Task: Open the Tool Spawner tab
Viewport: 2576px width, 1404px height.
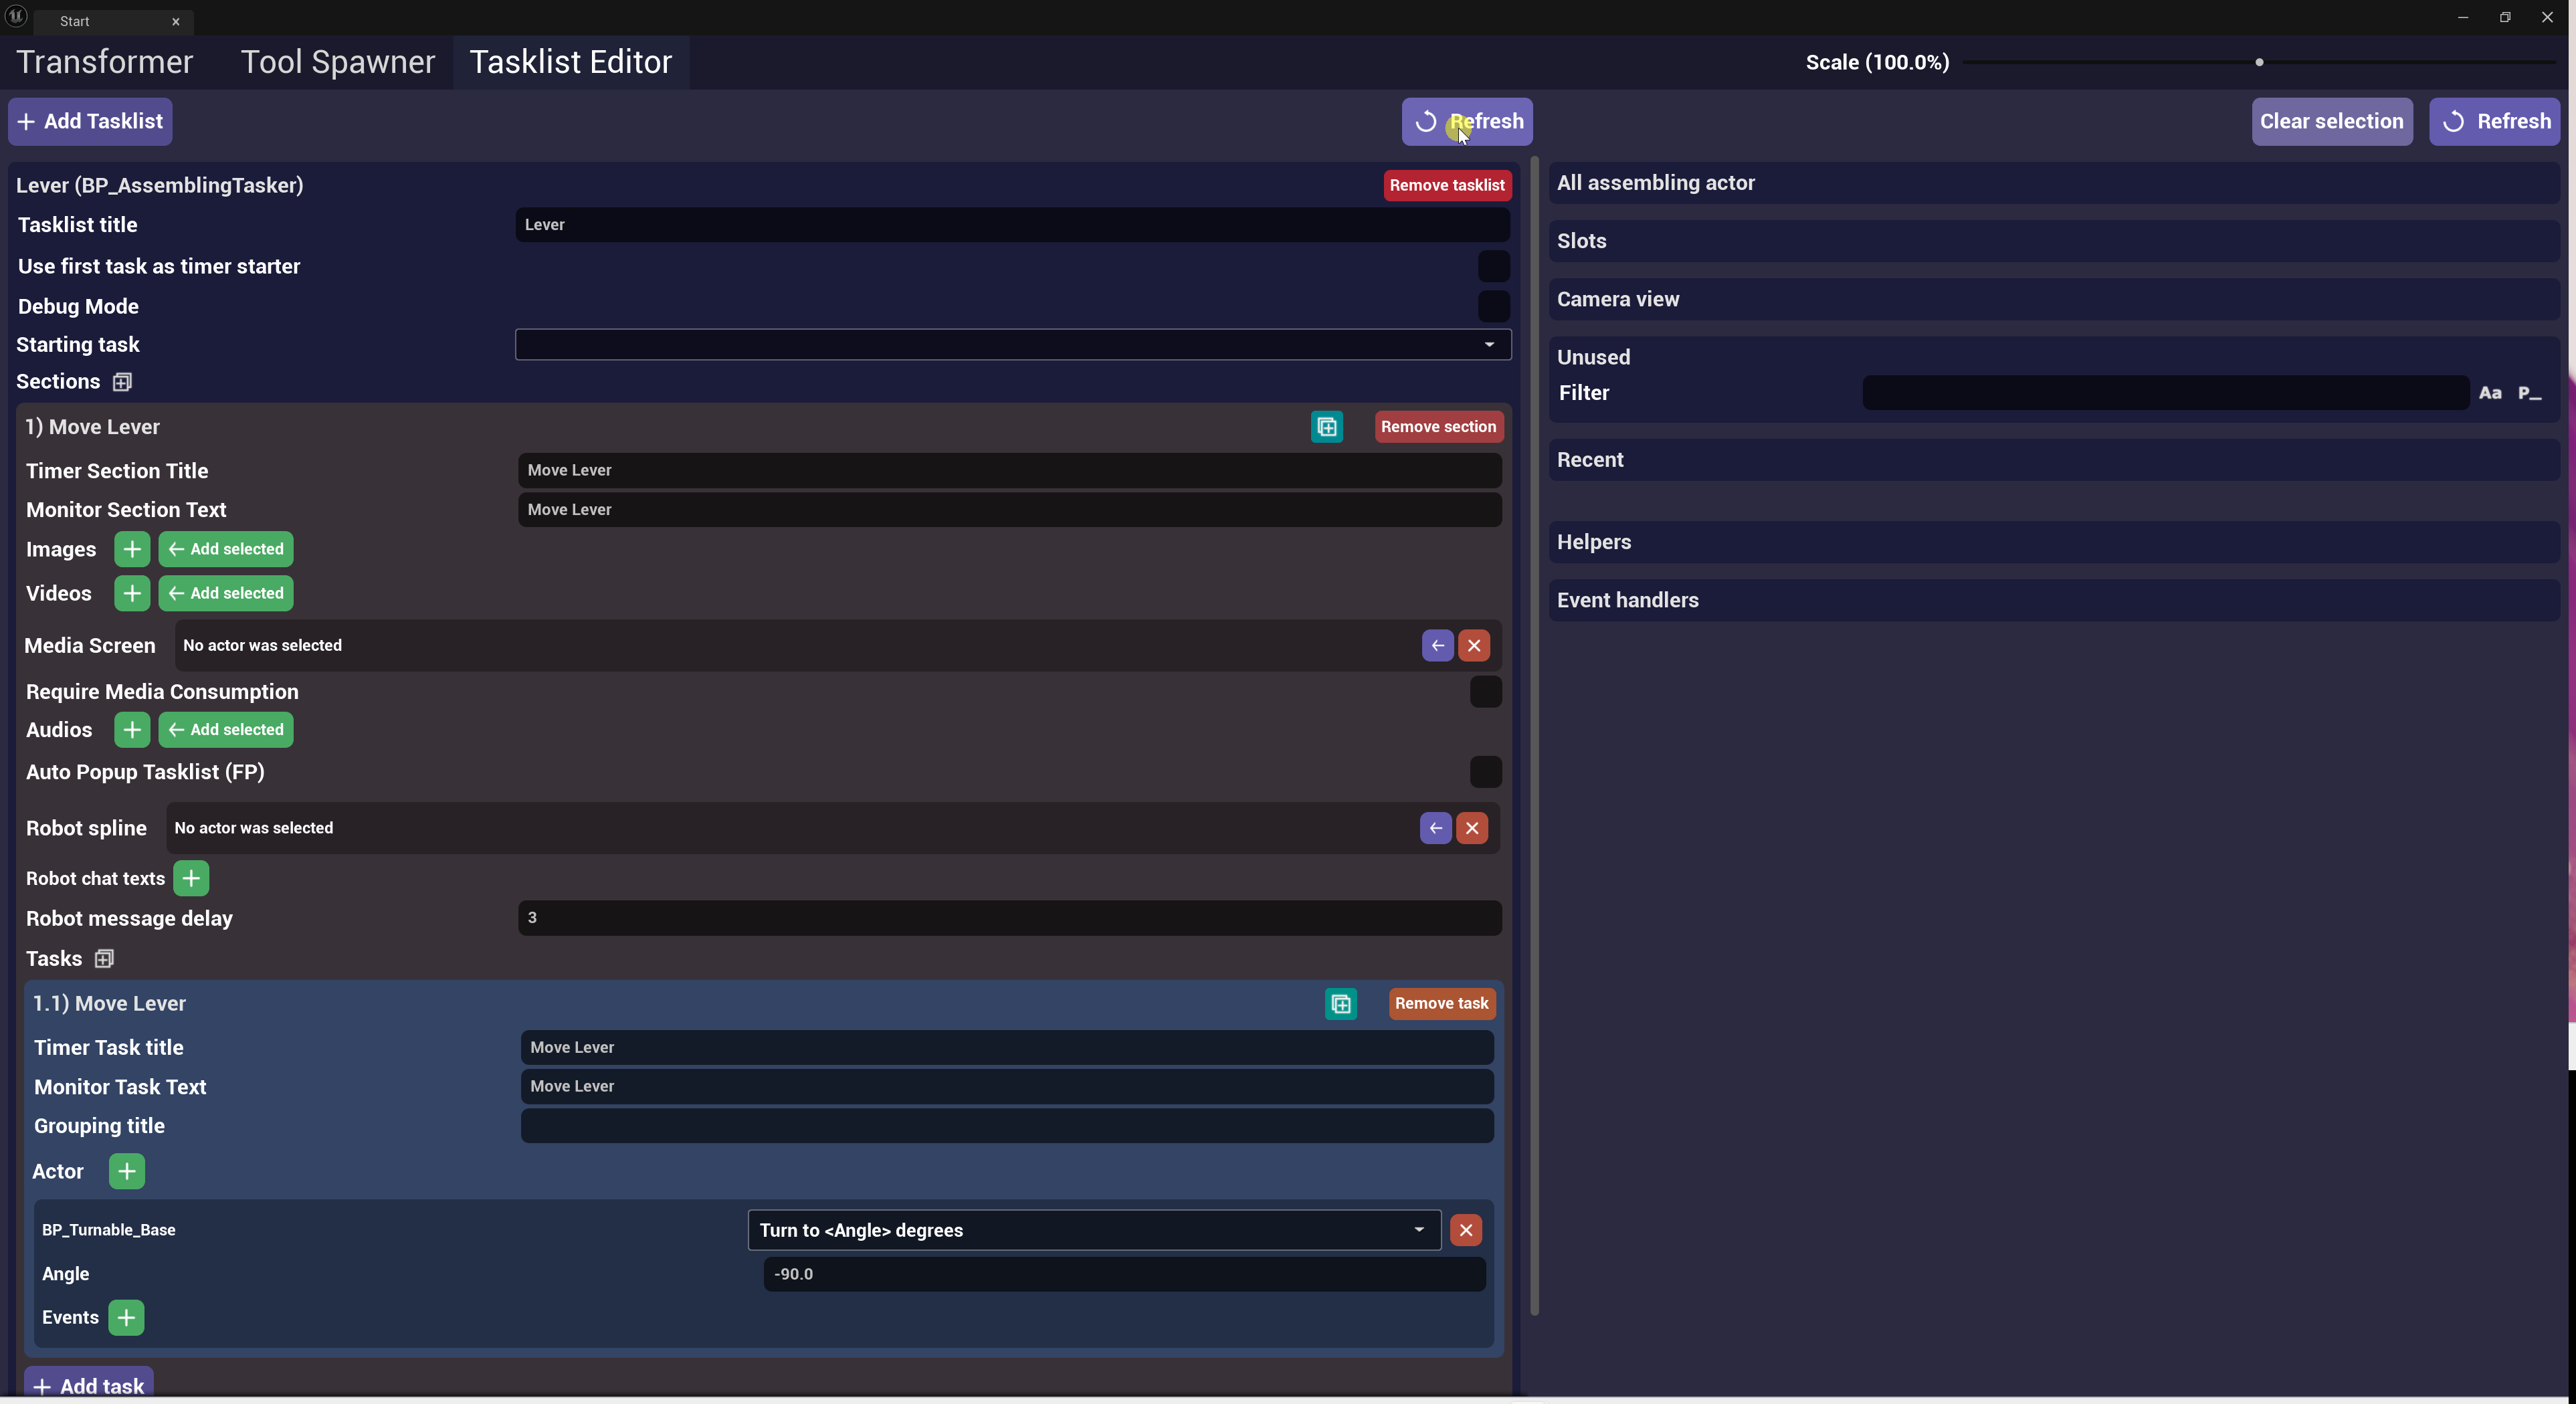Action: pos(337,62)
